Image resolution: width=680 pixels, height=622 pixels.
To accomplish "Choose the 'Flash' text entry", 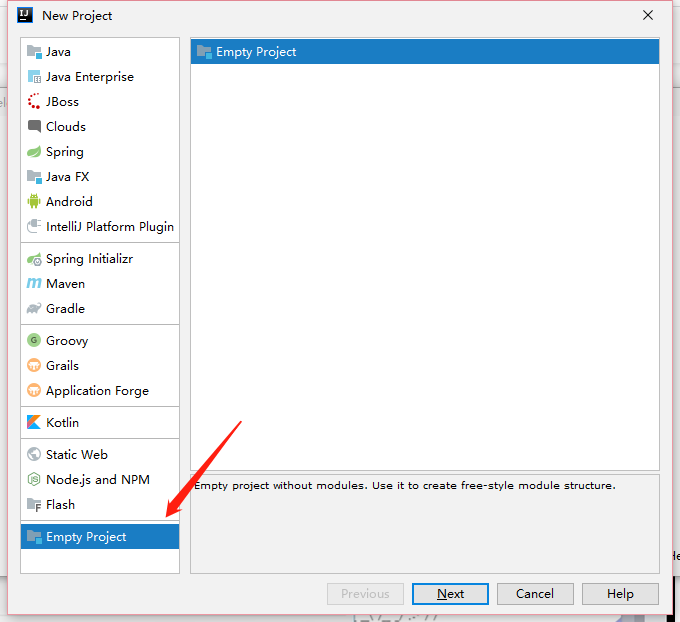I will 60,504.
